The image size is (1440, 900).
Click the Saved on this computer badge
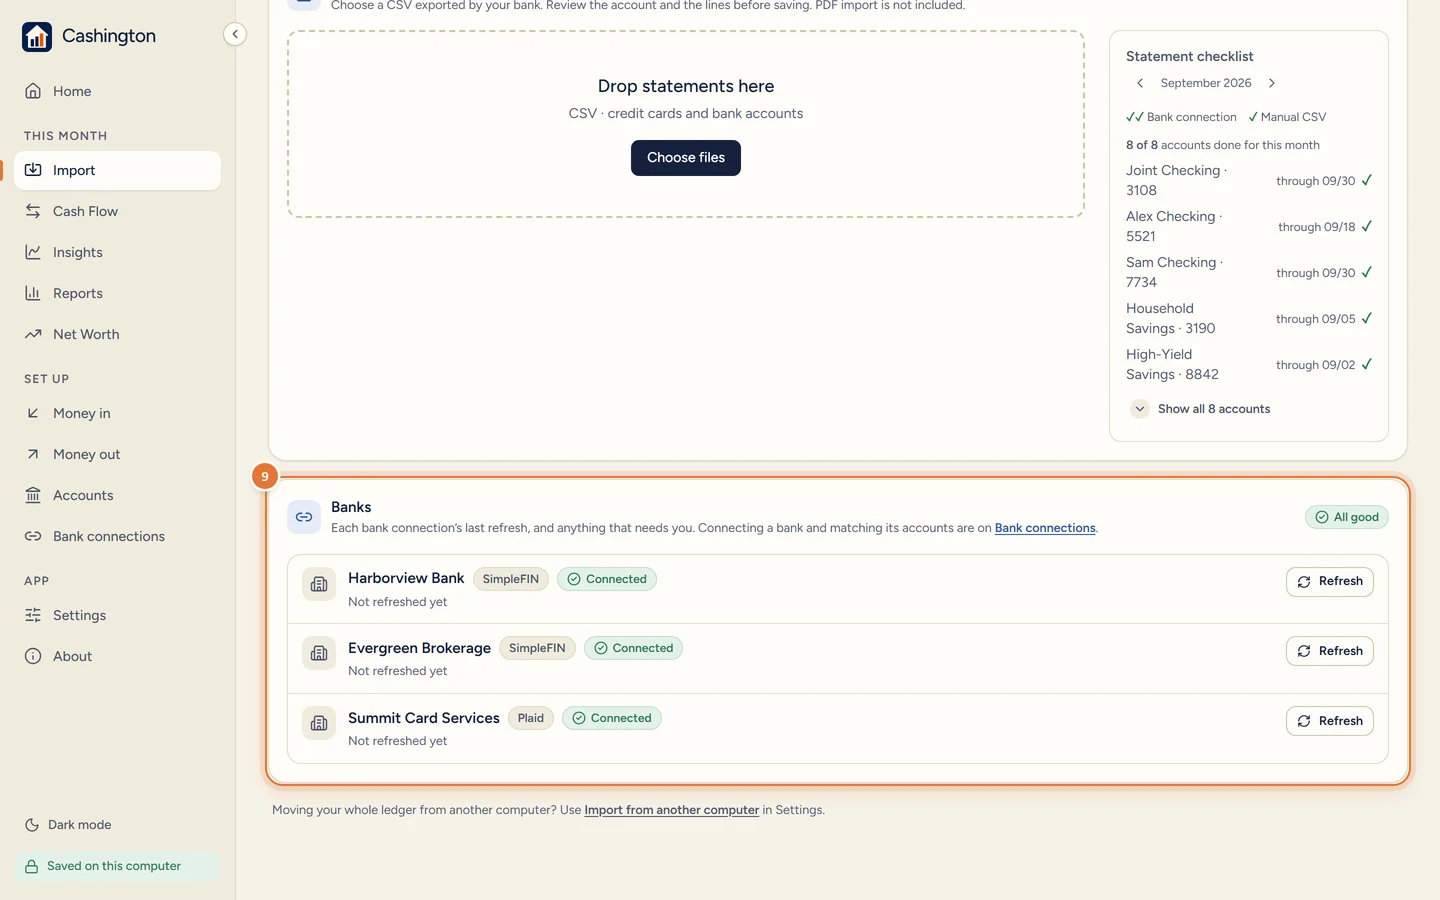click(x=117, y=866)
